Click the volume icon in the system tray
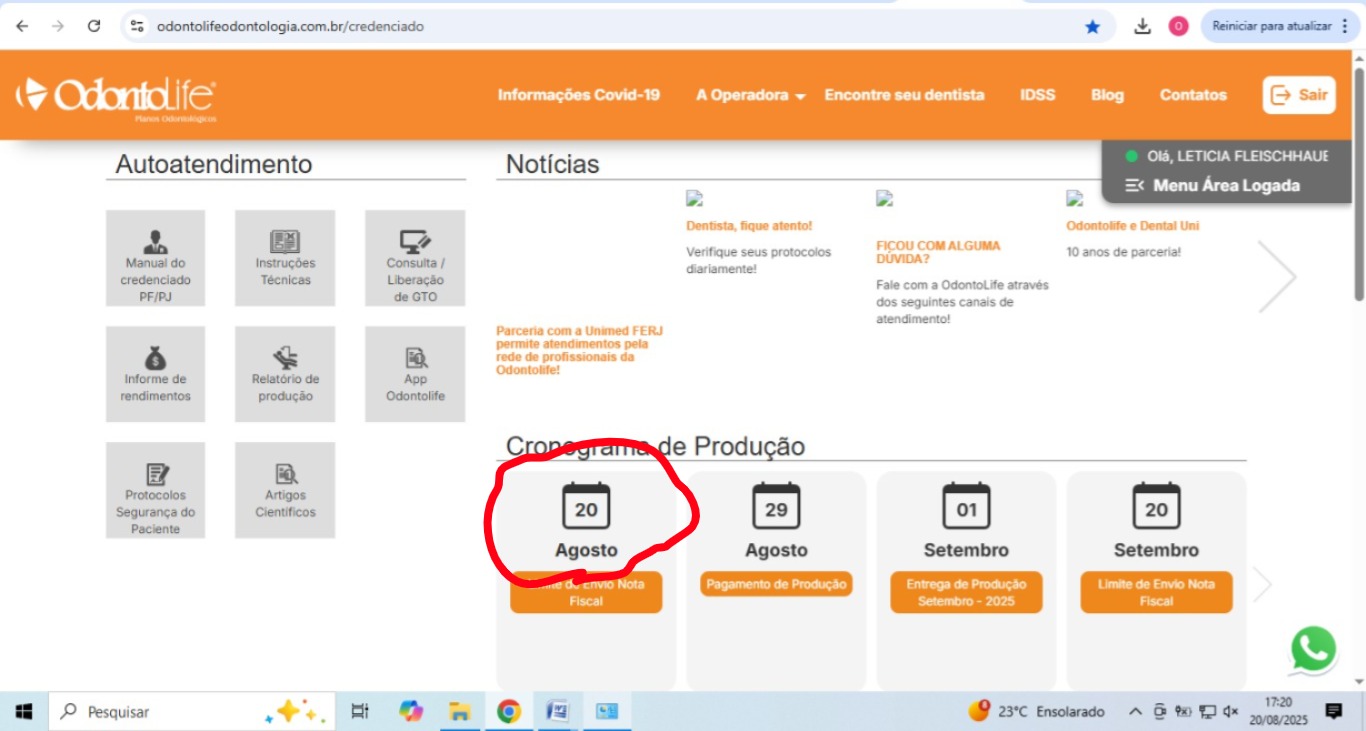Screen dimensions: 1366x731 [1230, 712]
